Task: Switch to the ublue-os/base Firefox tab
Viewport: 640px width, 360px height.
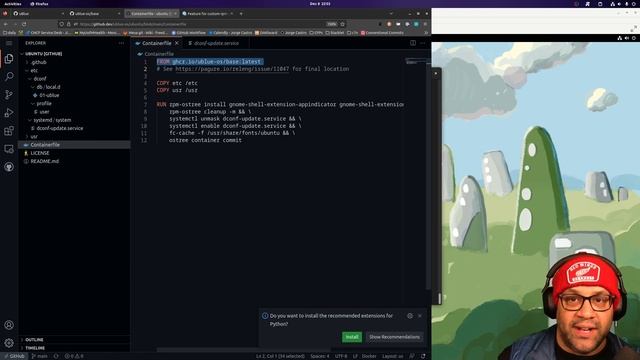Action: [x=94, y=13]
